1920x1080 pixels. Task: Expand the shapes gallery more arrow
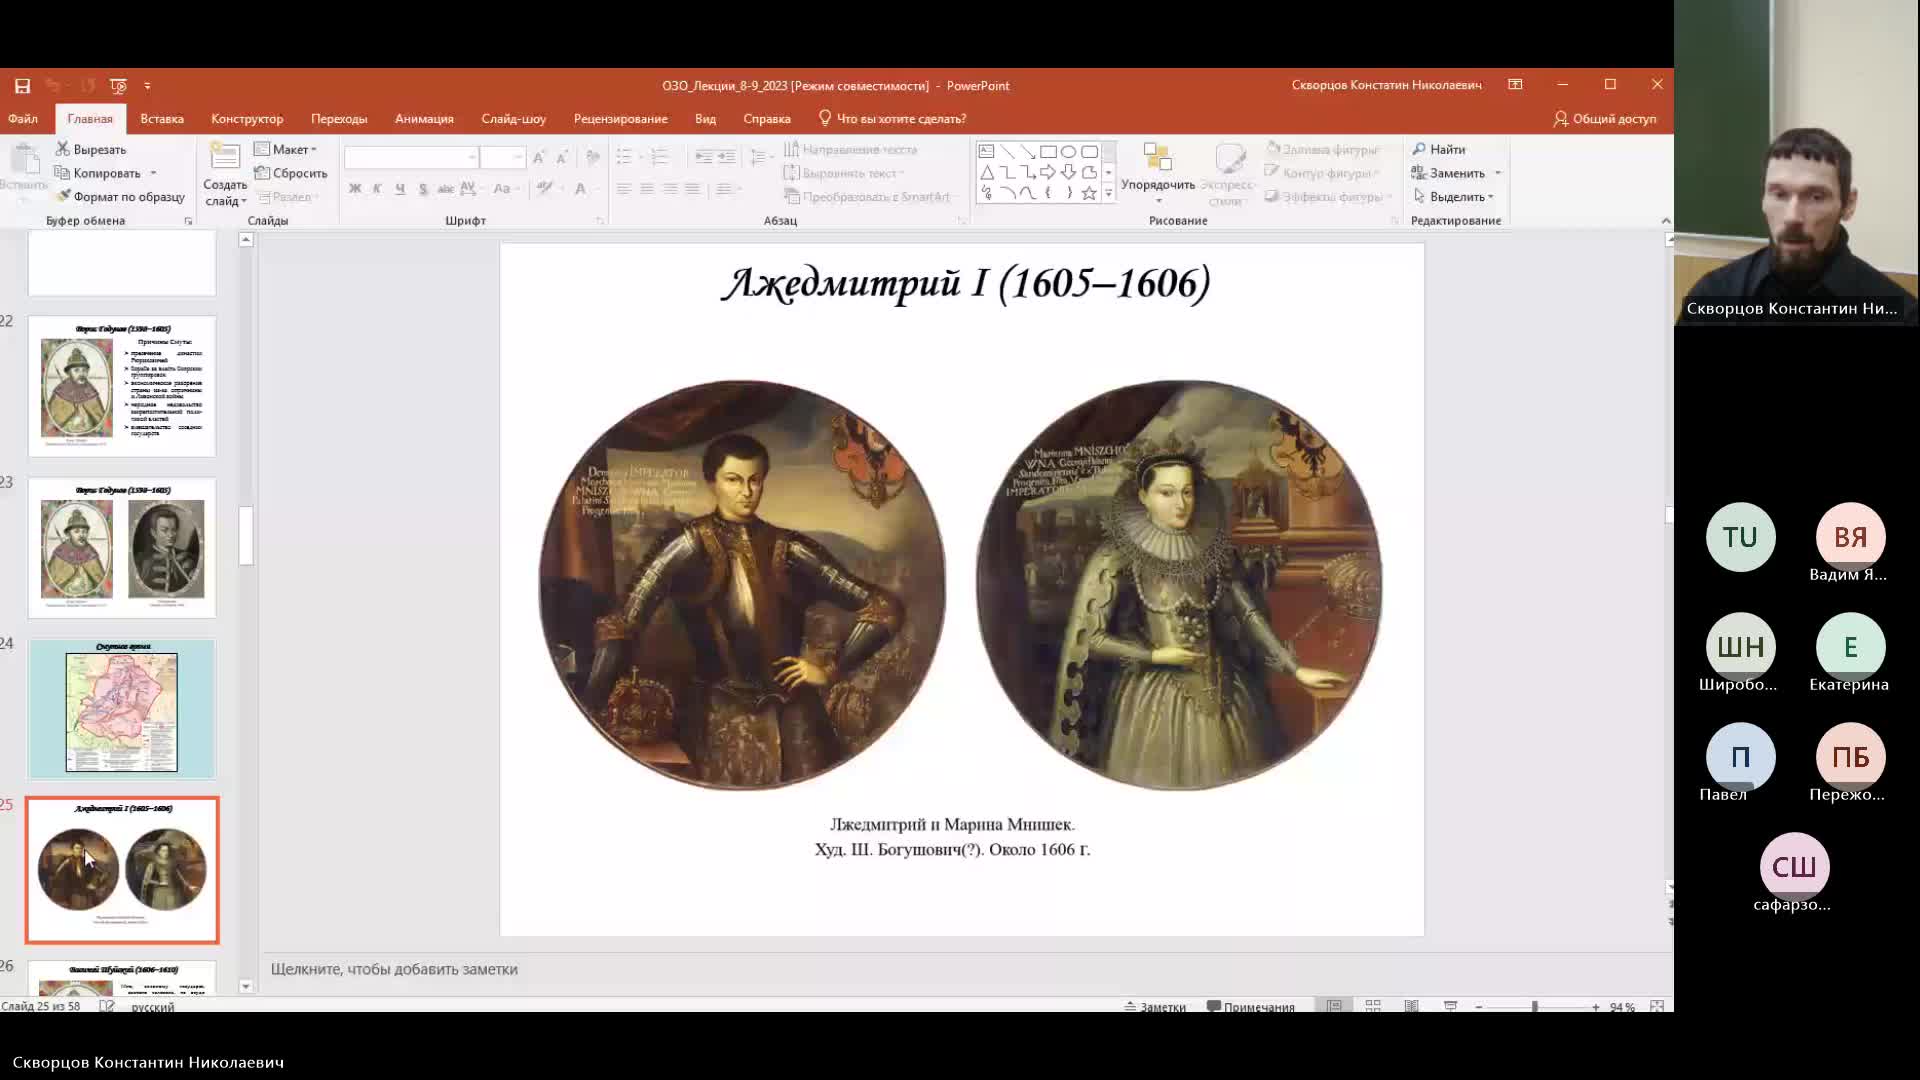tap(1108, 193)
